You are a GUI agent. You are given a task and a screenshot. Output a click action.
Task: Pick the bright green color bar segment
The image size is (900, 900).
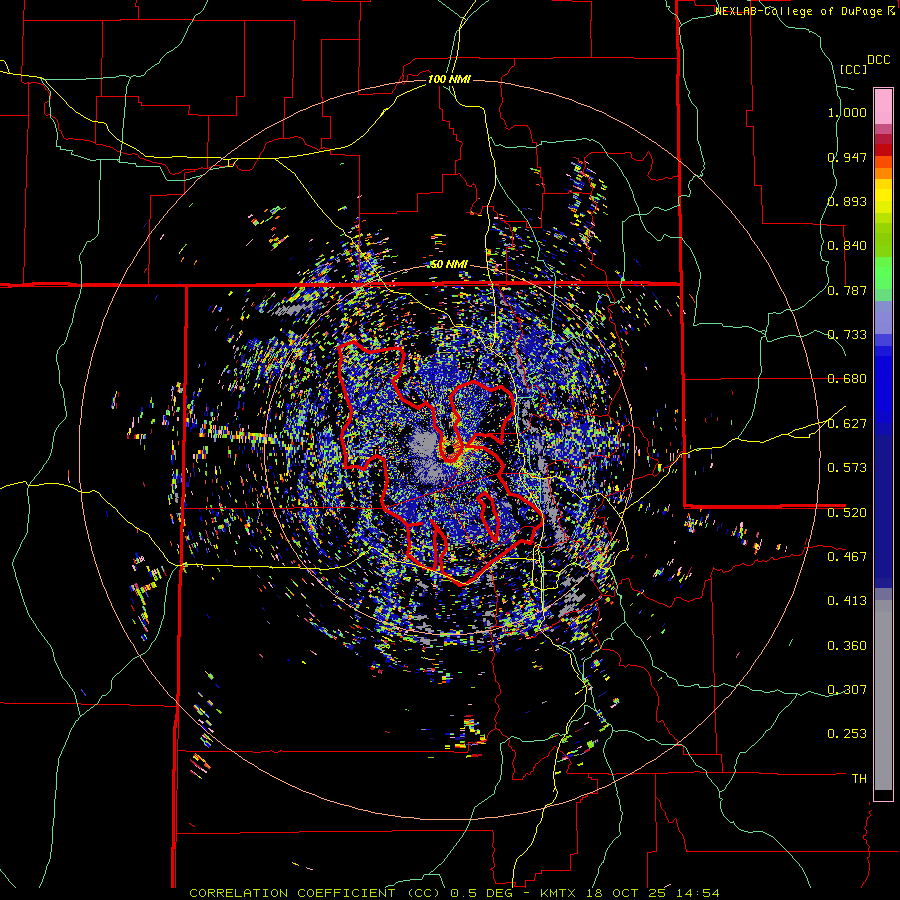coord(883,273)
